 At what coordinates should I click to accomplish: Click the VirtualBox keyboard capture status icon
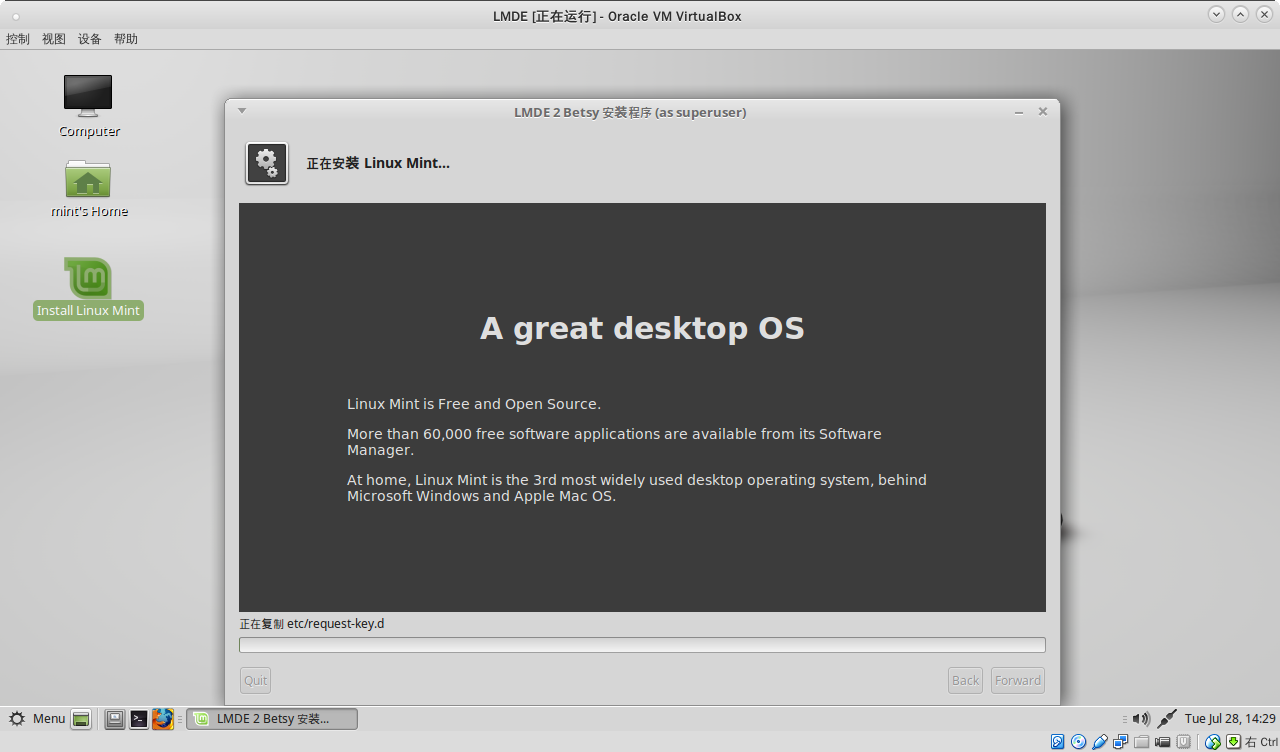click(1234, 742)
